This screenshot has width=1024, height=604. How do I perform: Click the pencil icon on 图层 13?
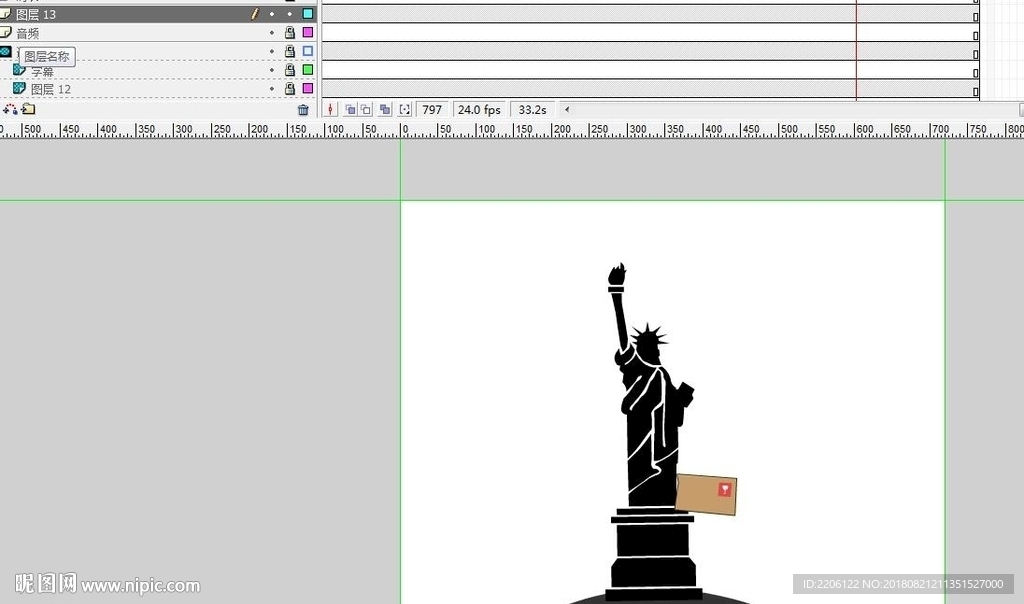pyautogui.click(x=255, y=14)
